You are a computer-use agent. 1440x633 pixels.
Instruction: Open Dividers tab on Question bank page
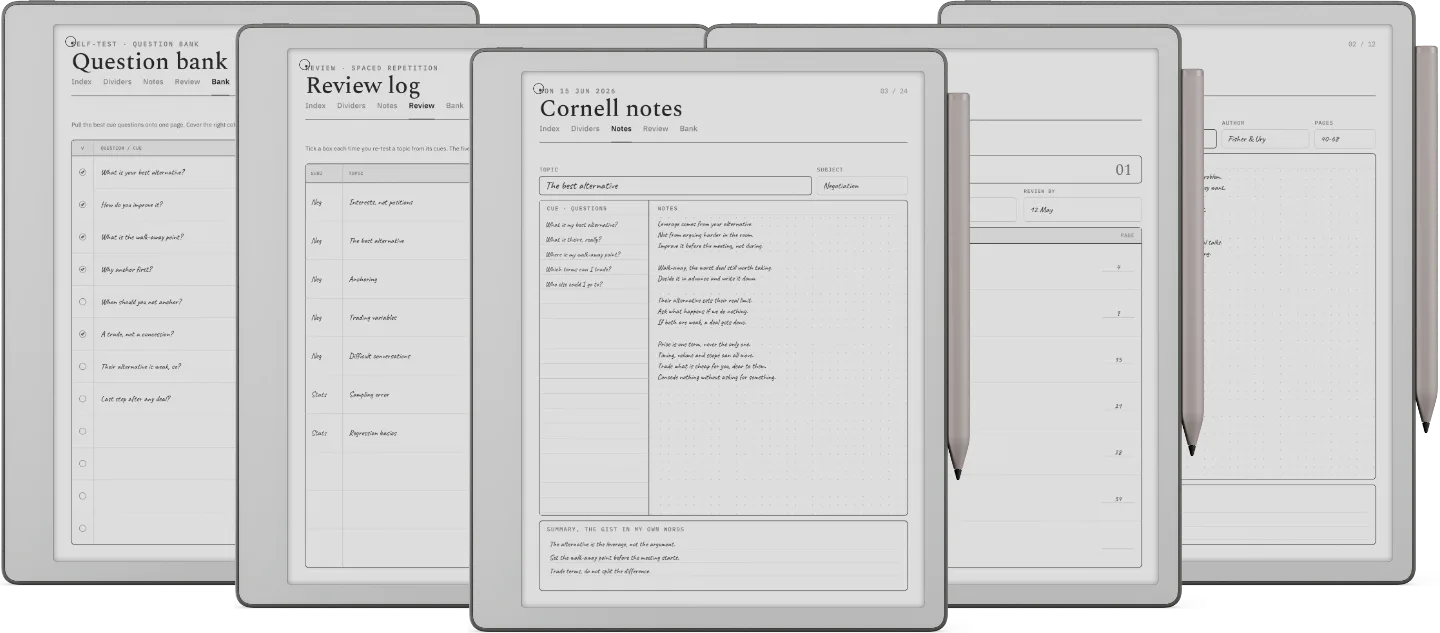click(x=117, y=82)
